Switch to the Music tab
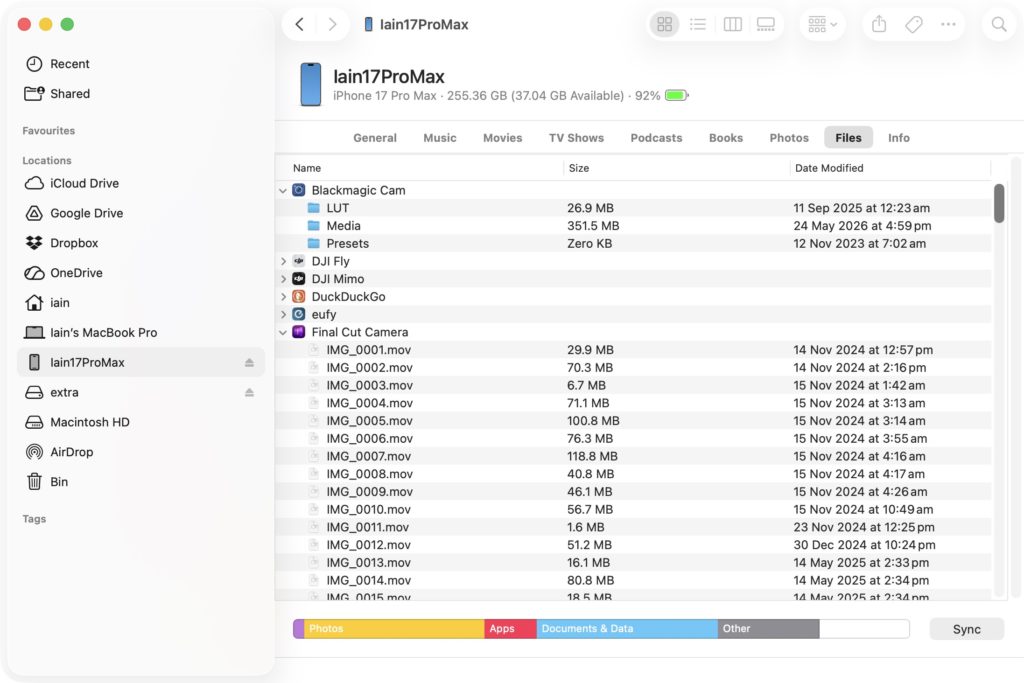Viewport: 1024px width, 683px height. [440, 138]
